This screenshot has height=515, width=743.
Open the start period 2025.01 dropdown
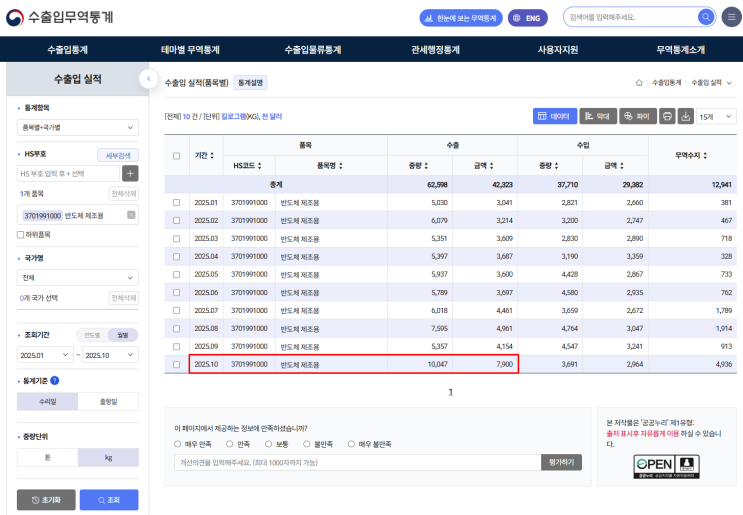click(45, 355)
